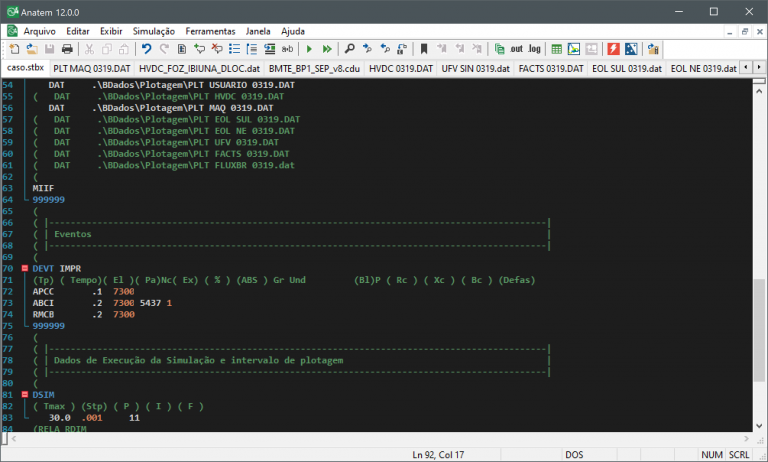Screen dimensions: 768x462
Task: Toggle bookmark with the bookmark icon
Action: point(424,48)
